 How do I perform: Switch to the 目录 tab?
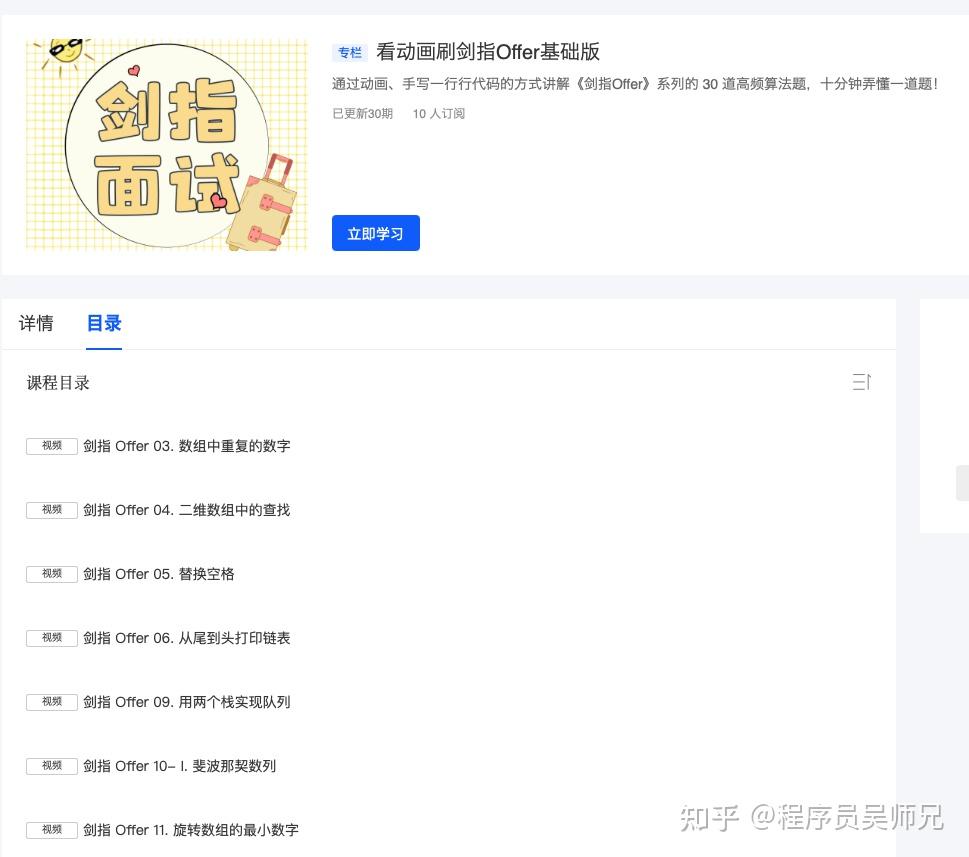tap(104, 323)
